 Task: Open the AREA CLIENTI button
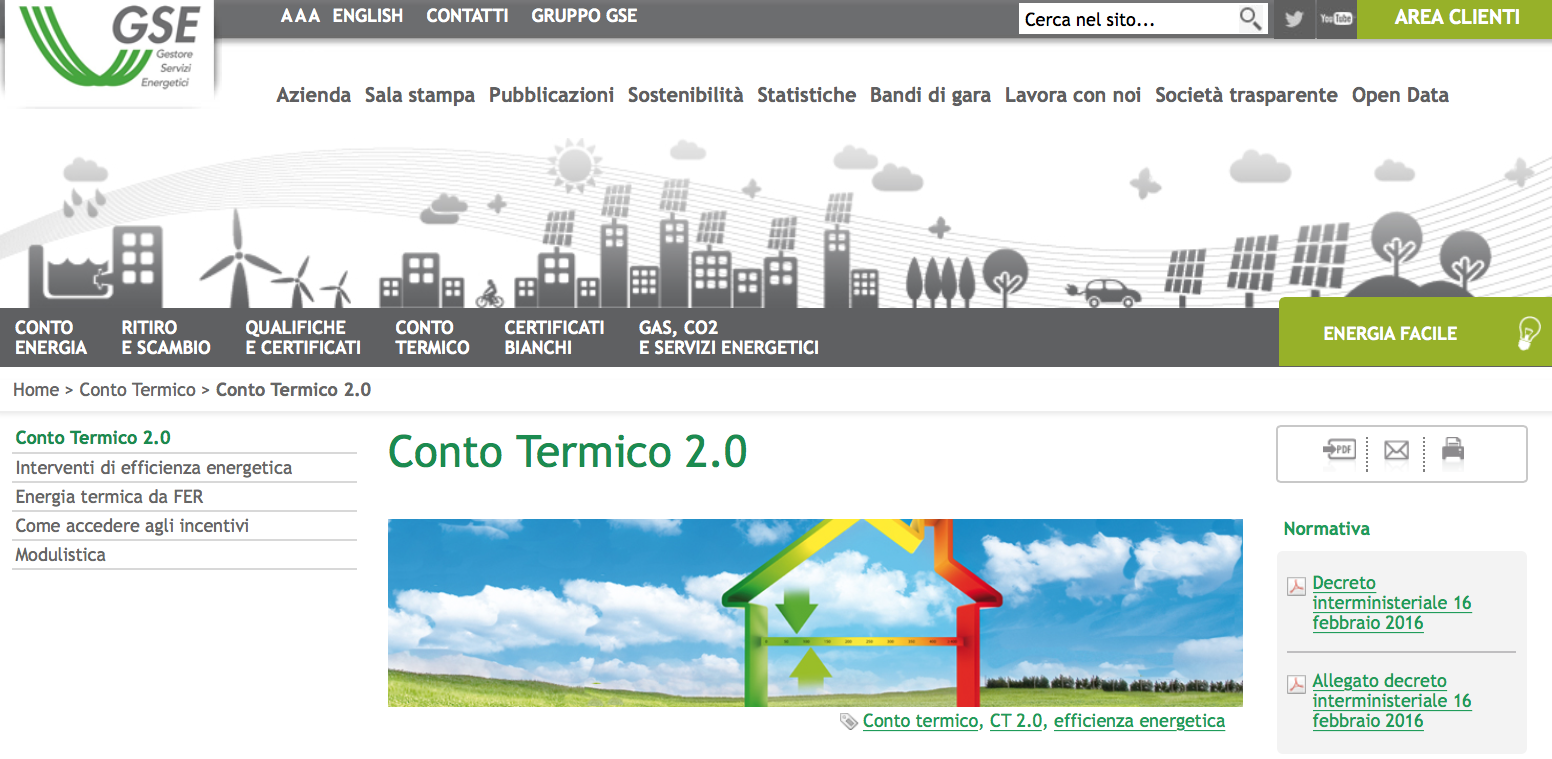pos(1455,17)
